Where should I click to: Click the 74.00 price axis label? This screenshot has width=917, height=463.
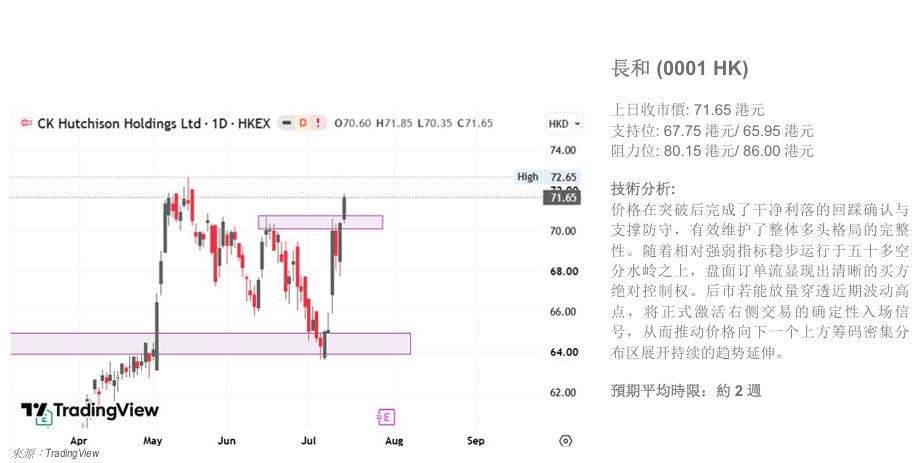coord(563,150)
